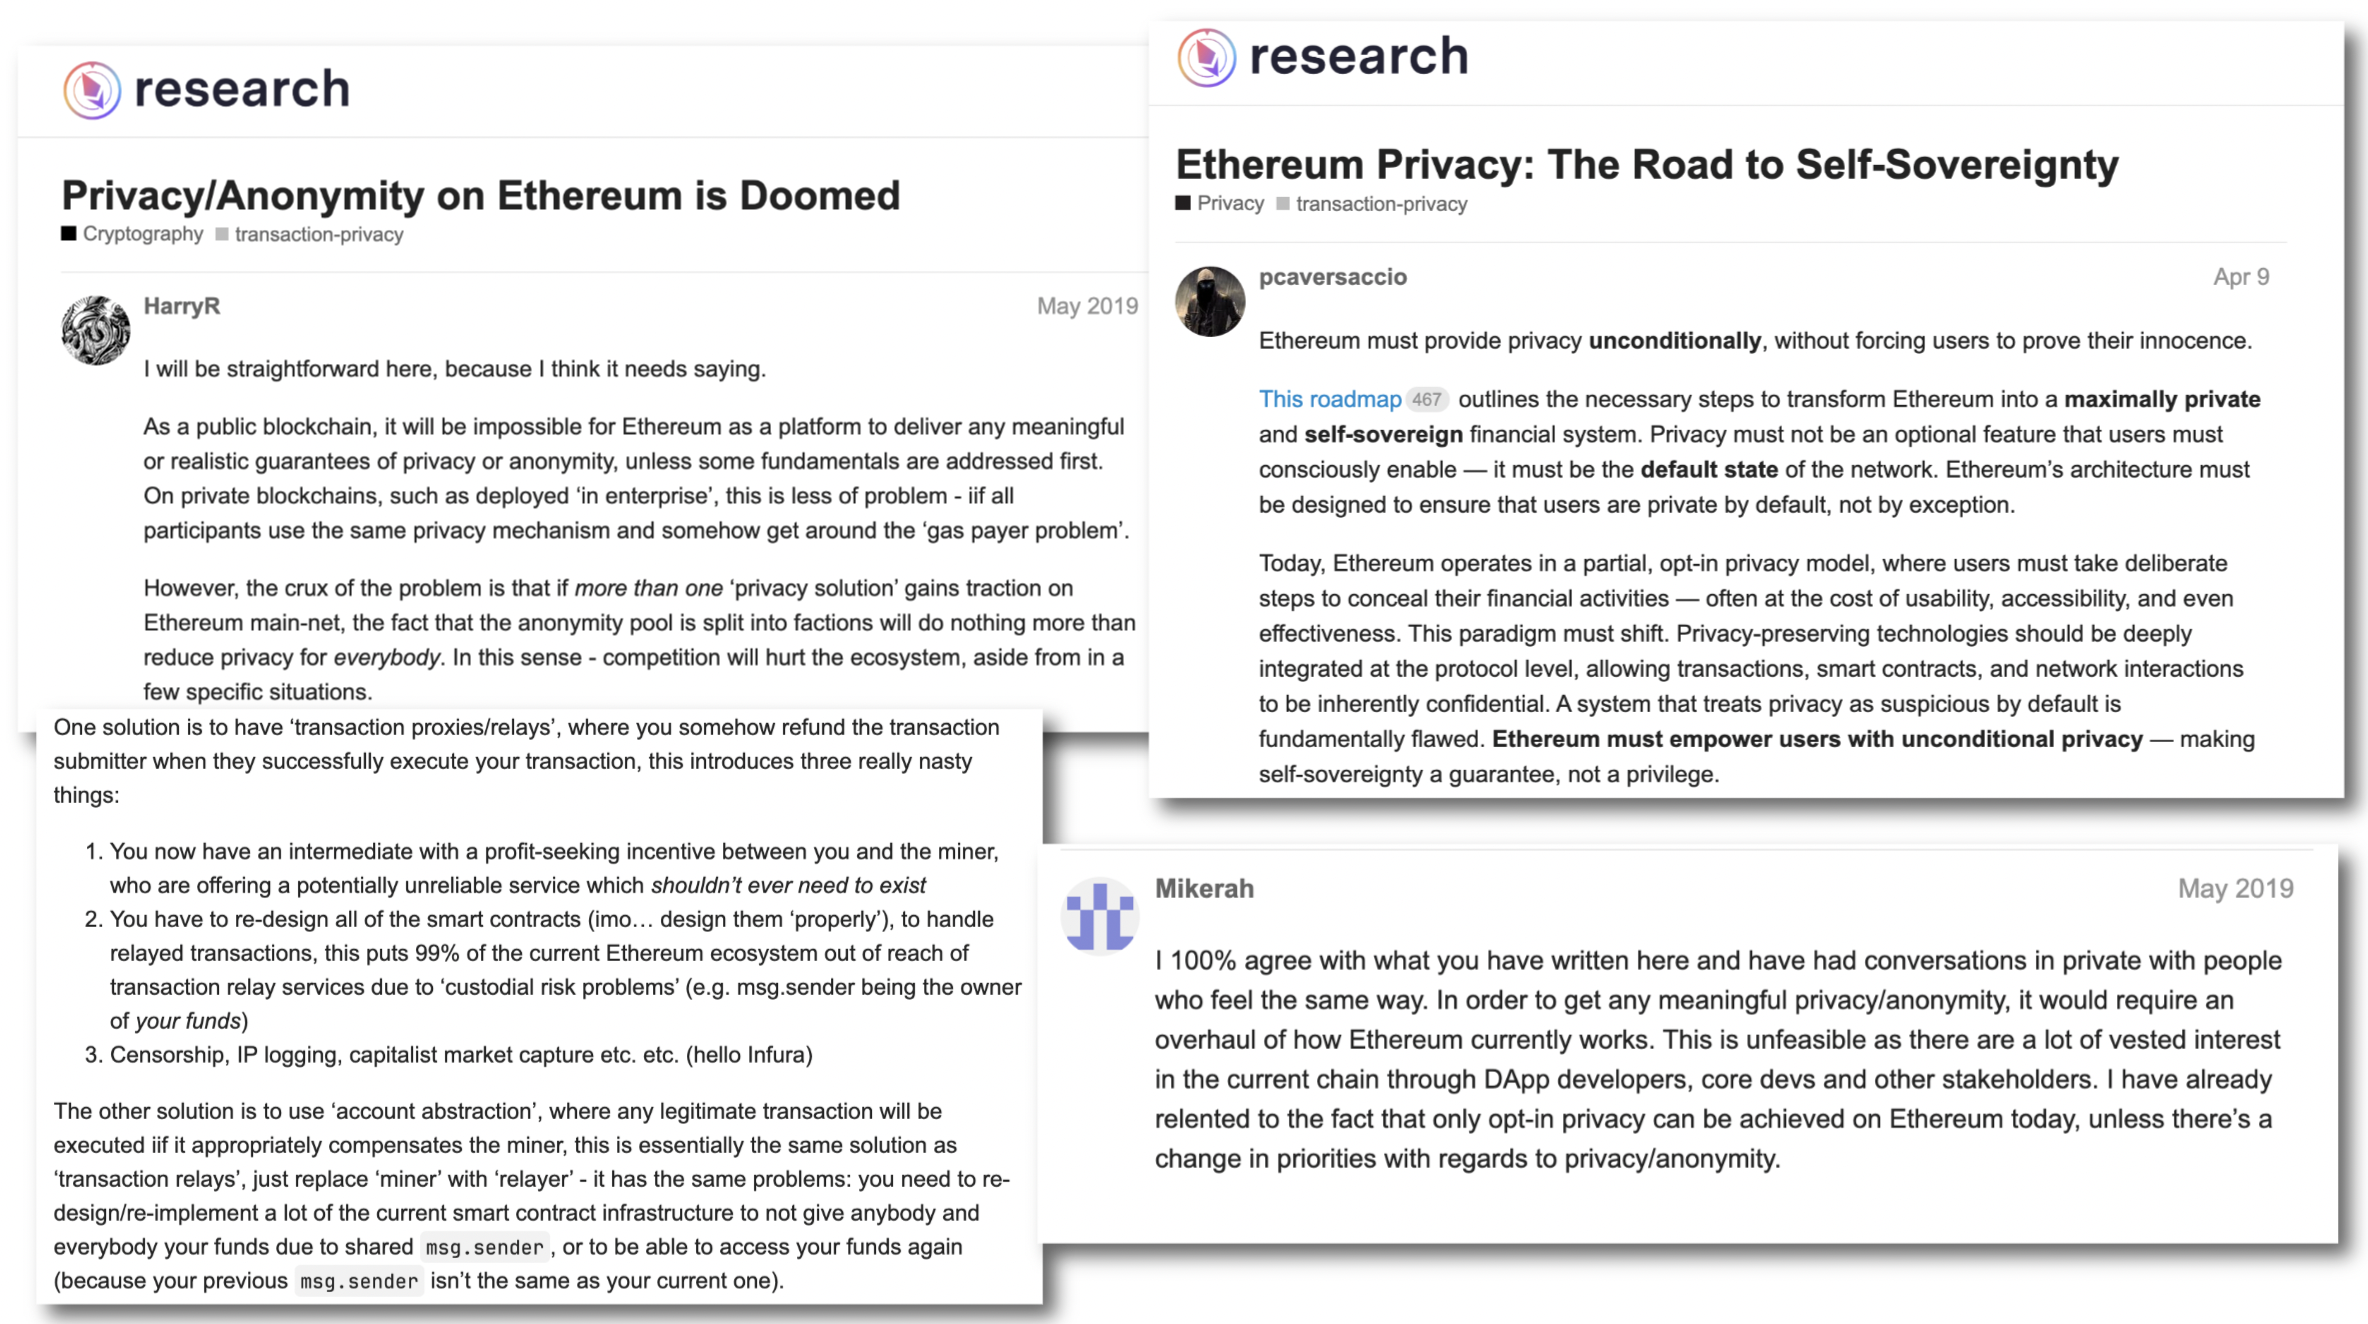The height and width of the screenshot is (1324, 2368).
Task: Open 'Privacy/Anonymity on Ethereum is Doomed' title
Action: [480, 195]
